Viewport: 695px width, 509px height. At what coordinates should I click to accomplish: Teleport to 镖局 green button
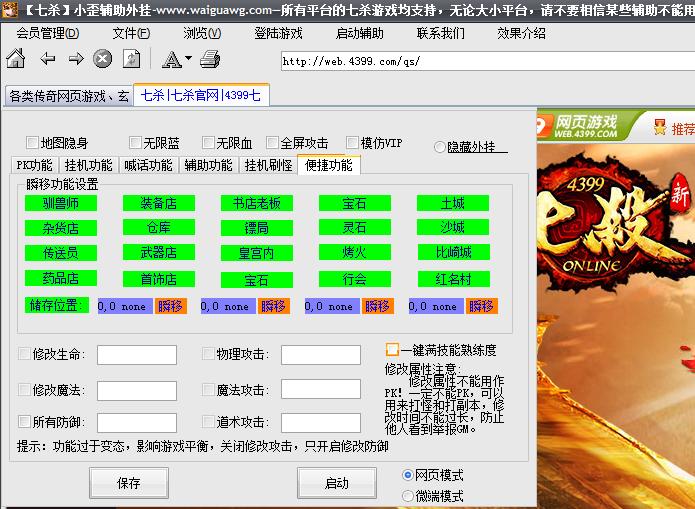coord(257,228)
